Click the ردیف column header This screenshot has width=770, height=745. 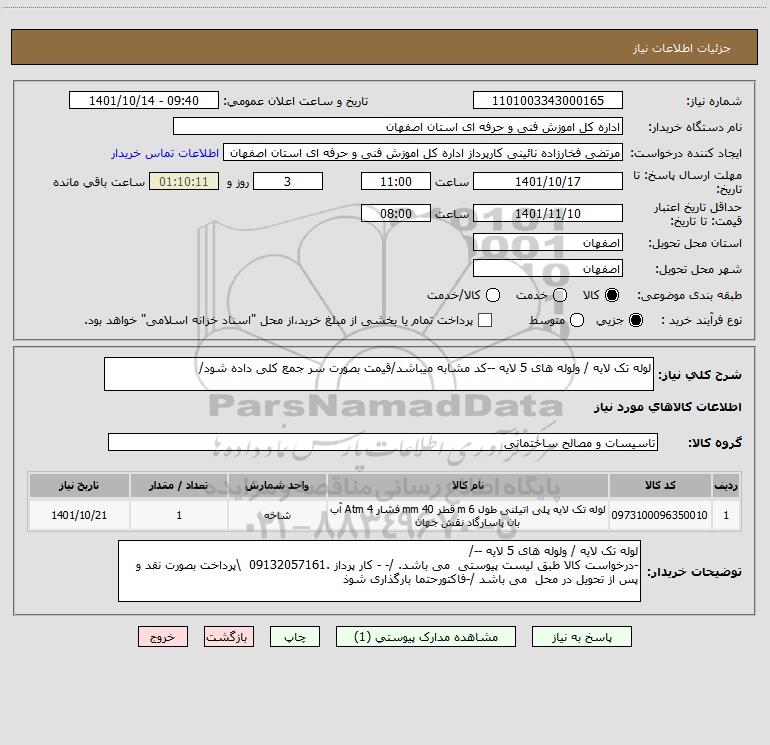point(726,486)
